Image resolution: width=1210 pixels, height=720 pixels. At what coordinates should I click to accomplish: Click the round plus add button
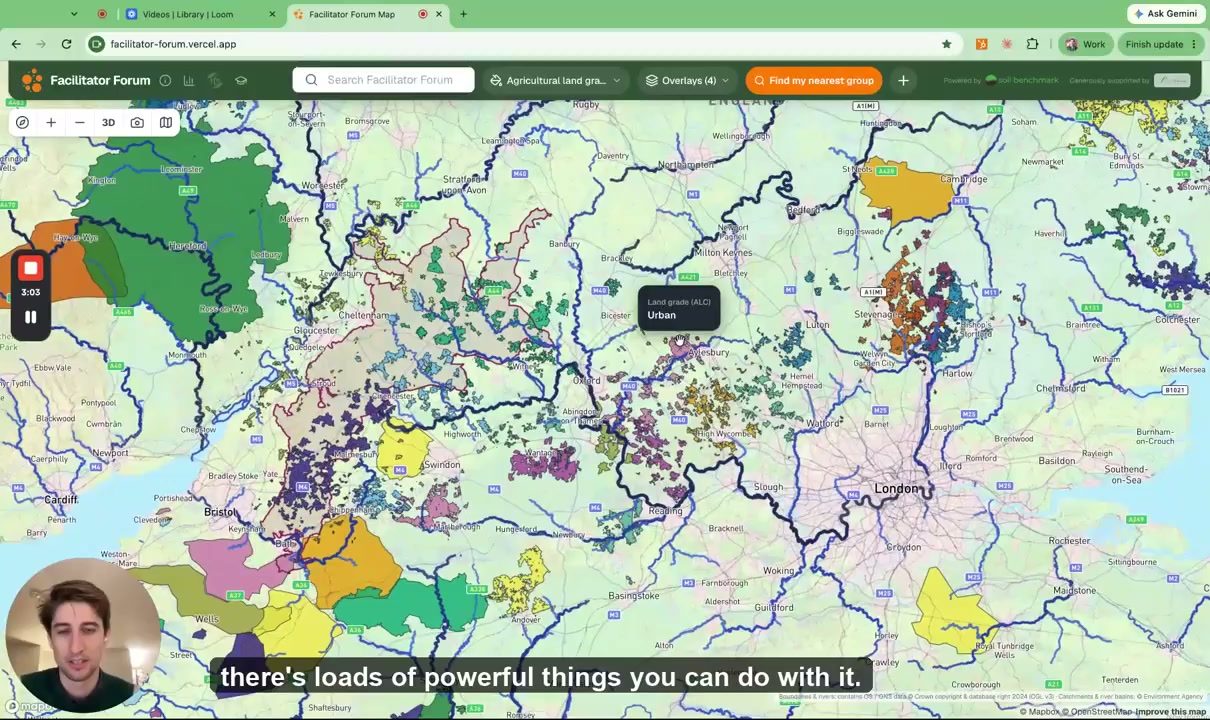903,80
